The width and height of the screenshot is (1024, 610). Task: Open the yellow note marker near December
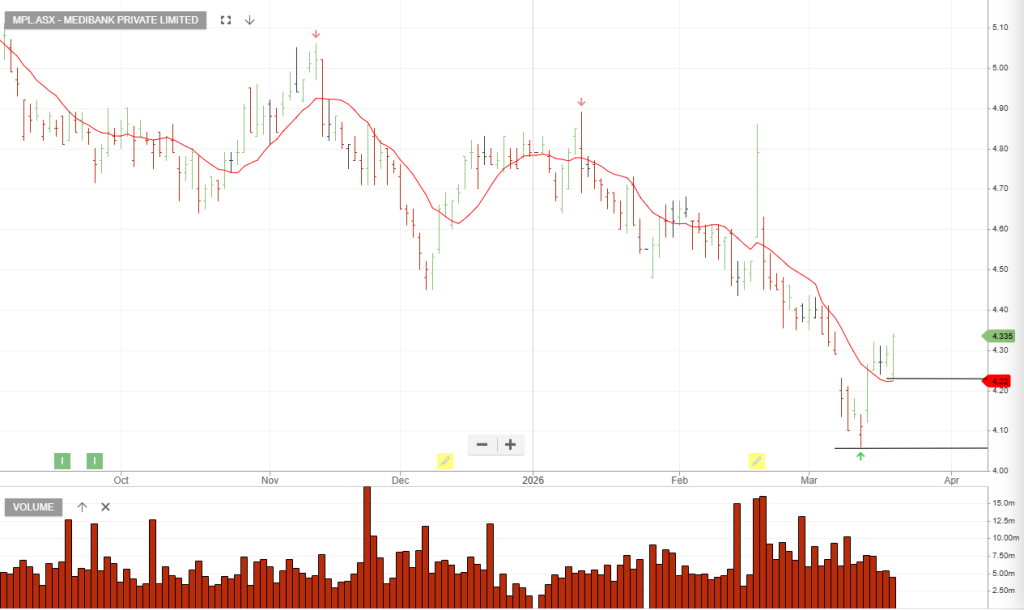[445, 460]
